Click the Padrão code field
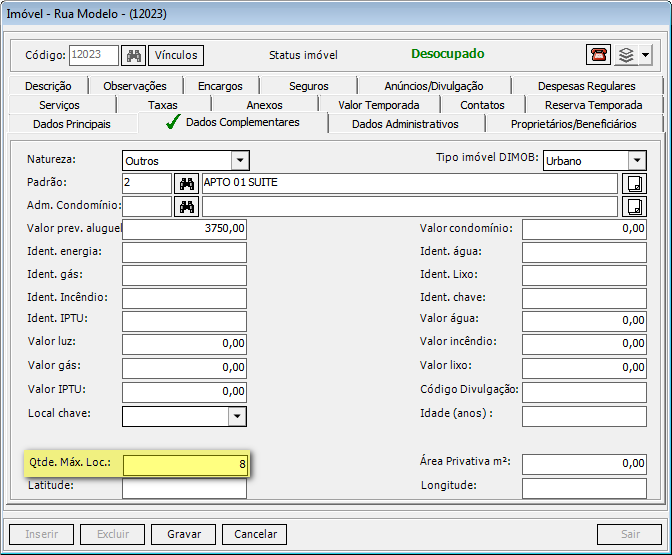Screen dimensions: 672x555 click(147, 184)
